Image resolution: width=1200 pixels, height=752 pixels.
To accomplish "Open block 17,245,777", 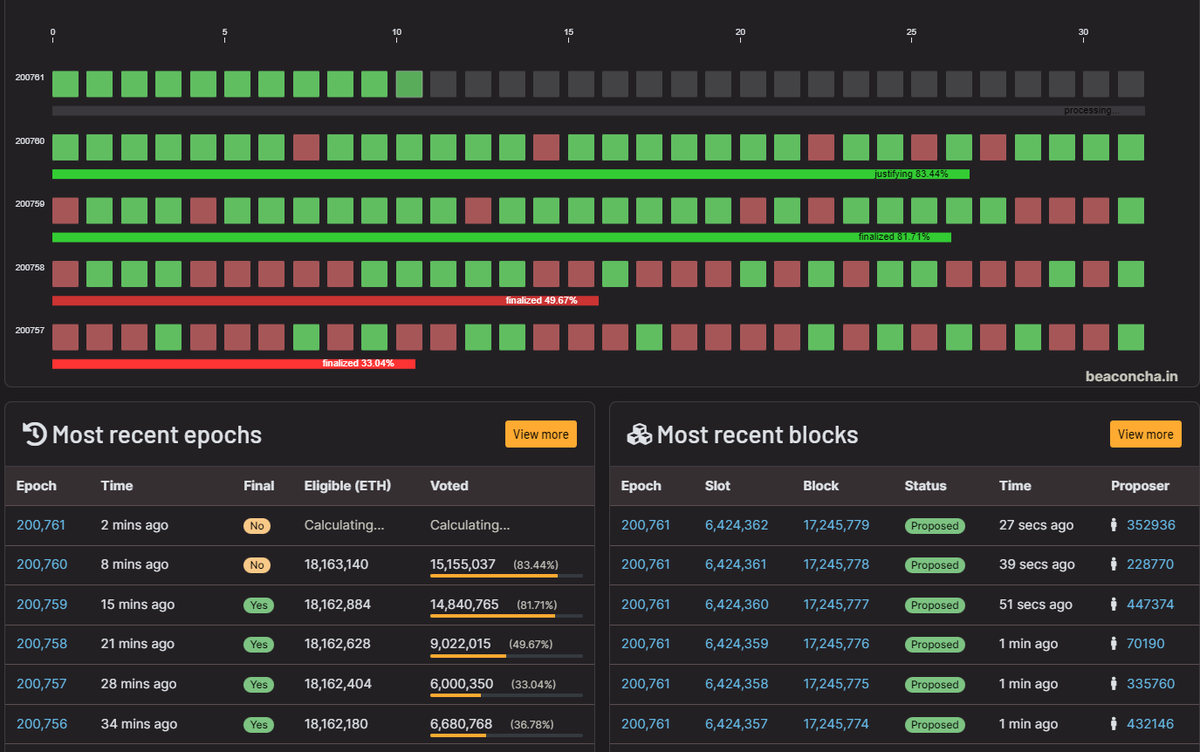I will 836,604.
